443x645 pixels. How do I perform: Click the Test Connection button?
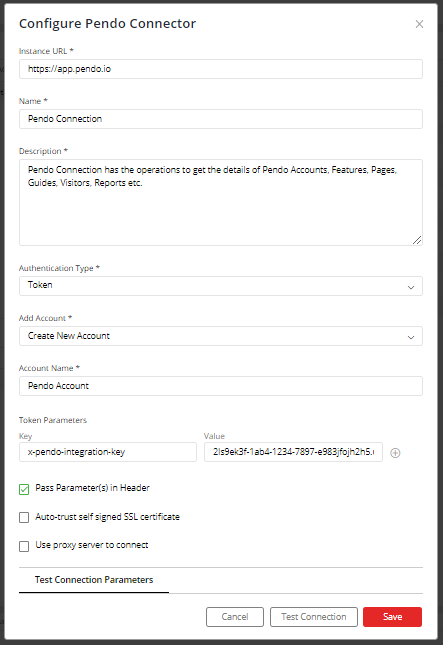coord(314,617)
